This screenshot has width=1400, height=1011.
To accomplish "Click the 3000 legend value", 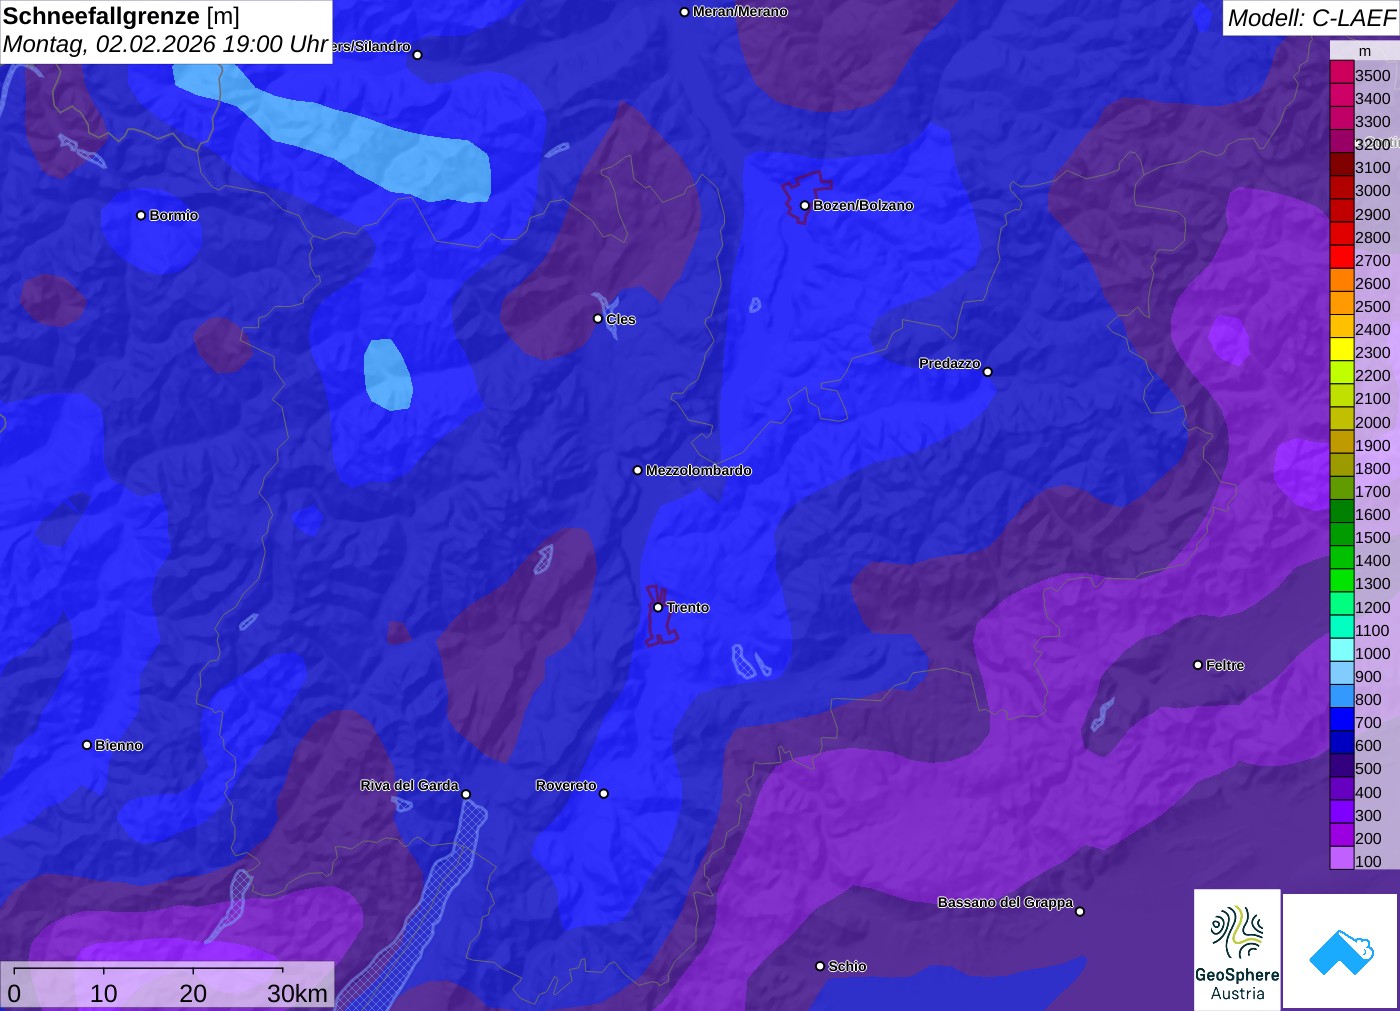I will [x=1372, y=191].
